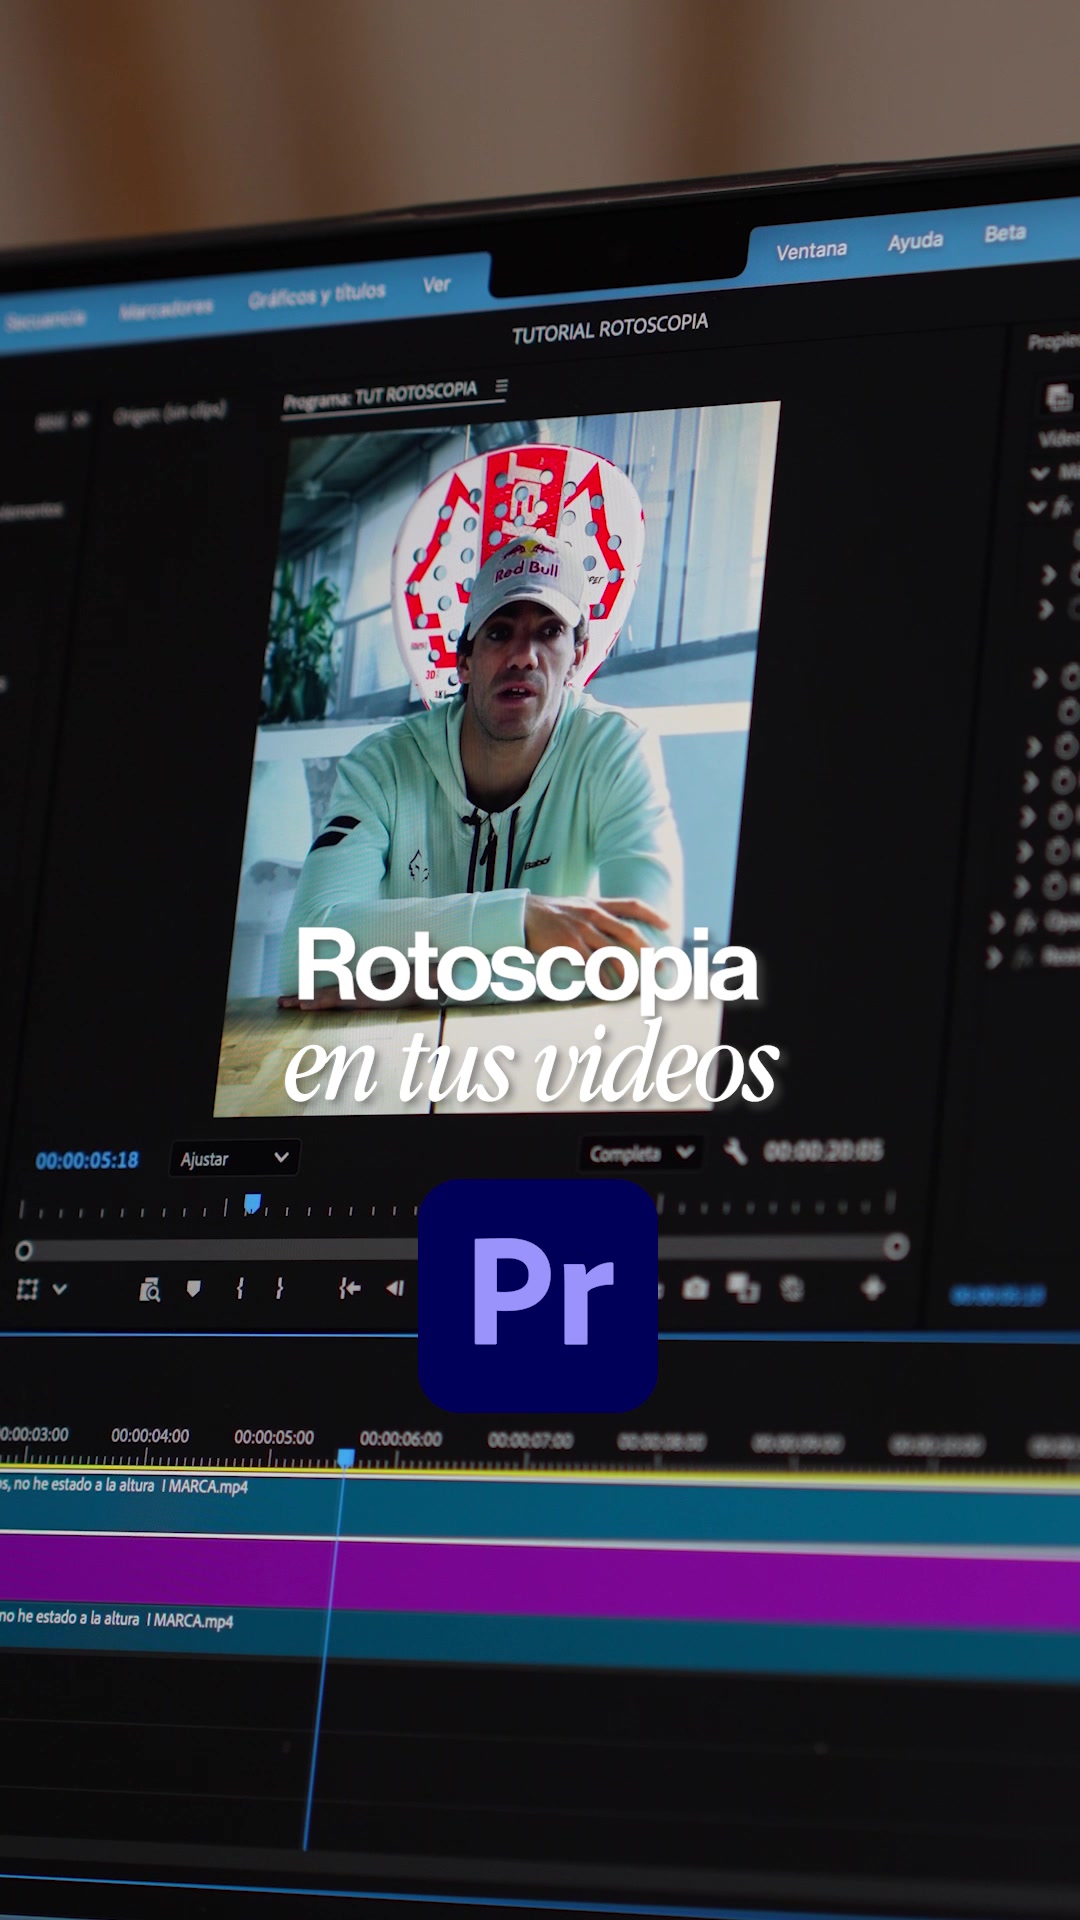
Task: Click the Mark Out bracket icon
Action: [x=280, y=1288]
